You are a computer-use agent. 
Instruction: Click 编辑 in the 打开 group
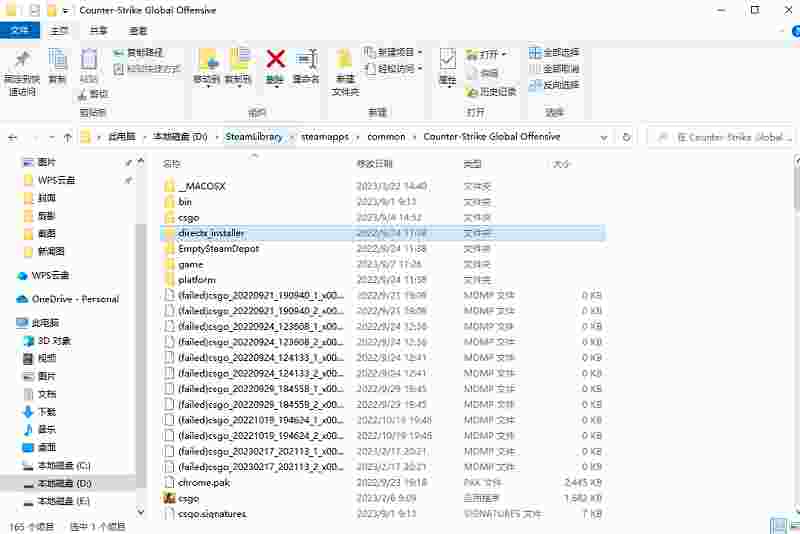[x=484, y=73]
